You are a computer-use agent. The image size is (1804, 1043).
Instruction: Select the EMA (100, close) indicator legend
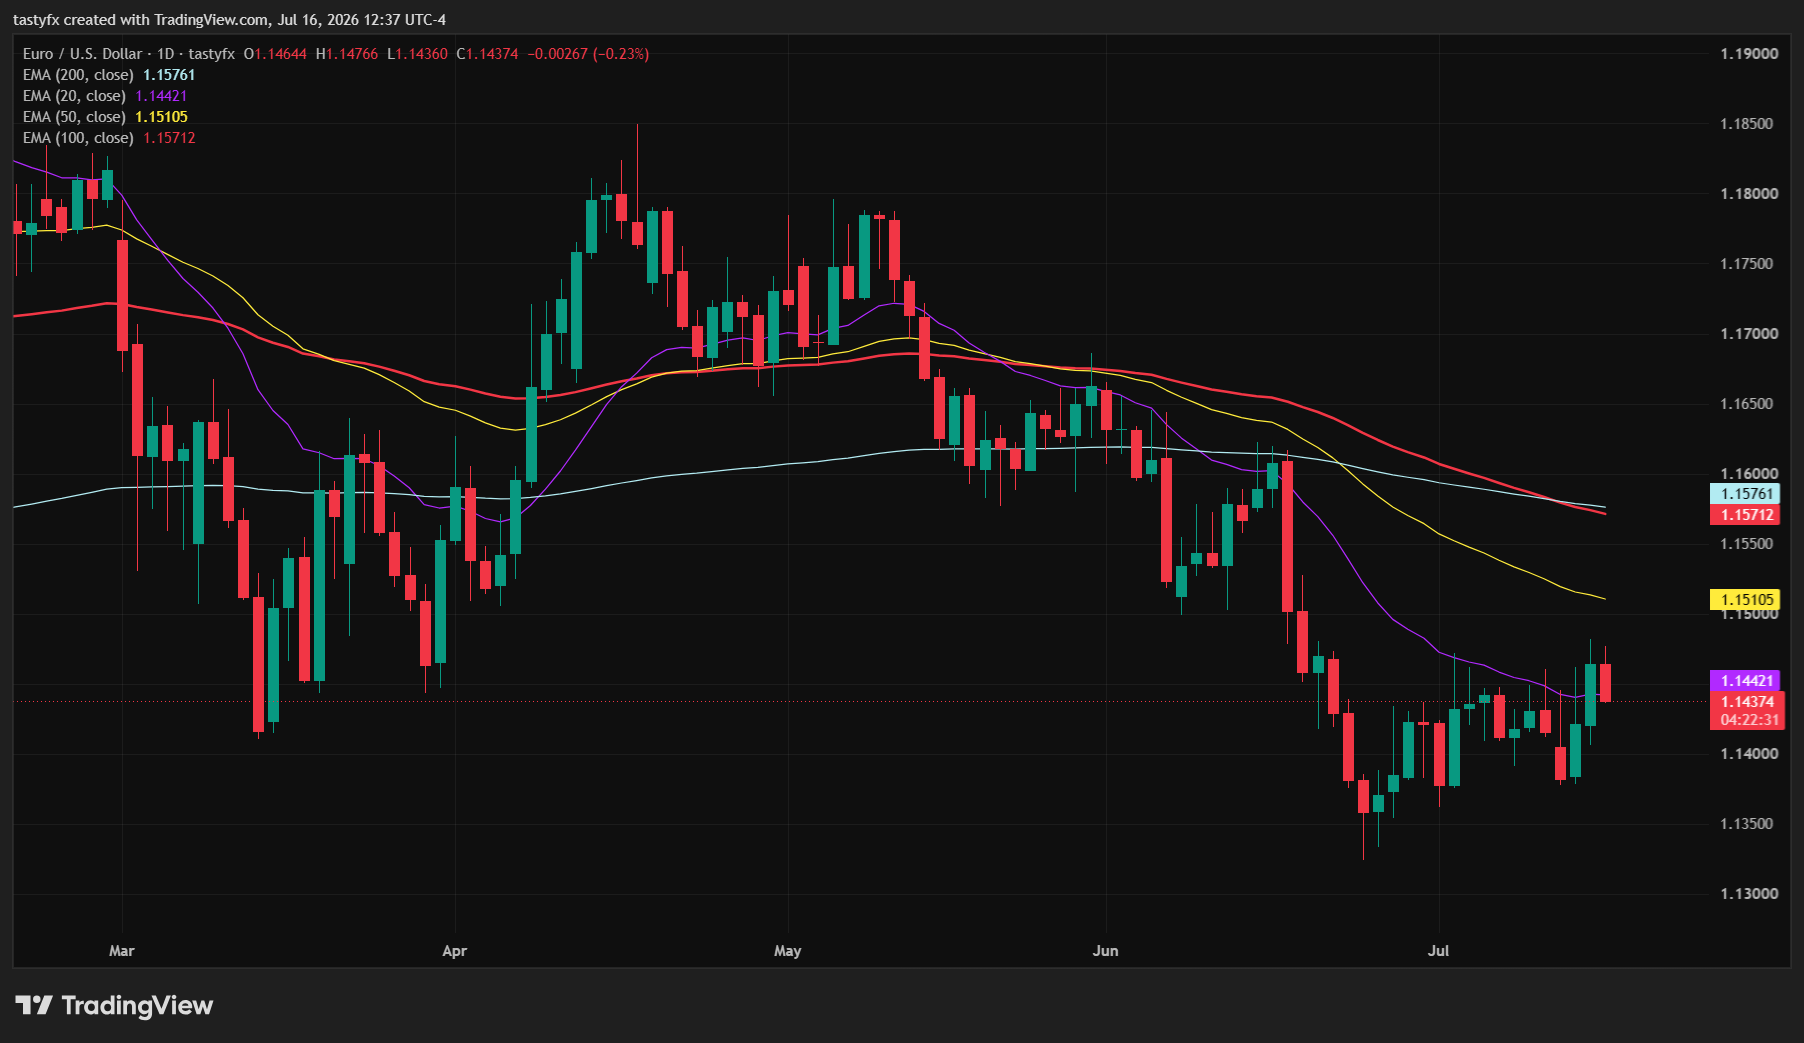[109, 138]
